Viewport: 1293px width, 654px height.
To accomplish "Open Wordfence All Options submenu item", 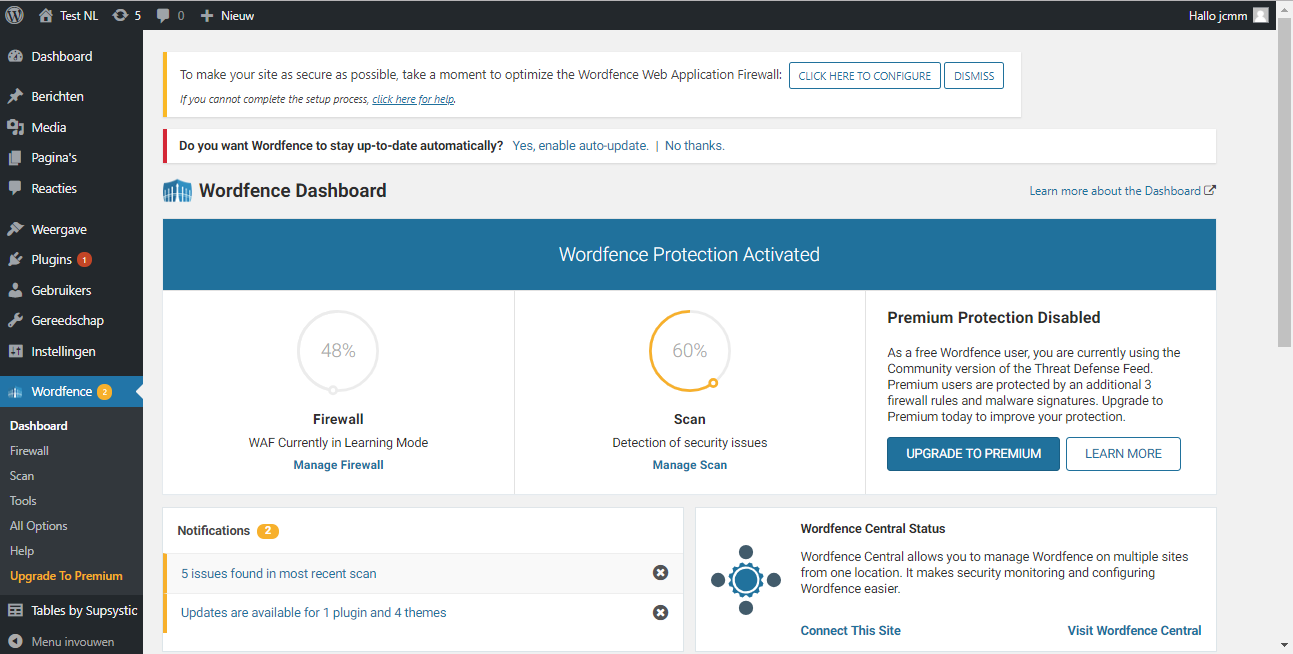I will click(39, 526).
